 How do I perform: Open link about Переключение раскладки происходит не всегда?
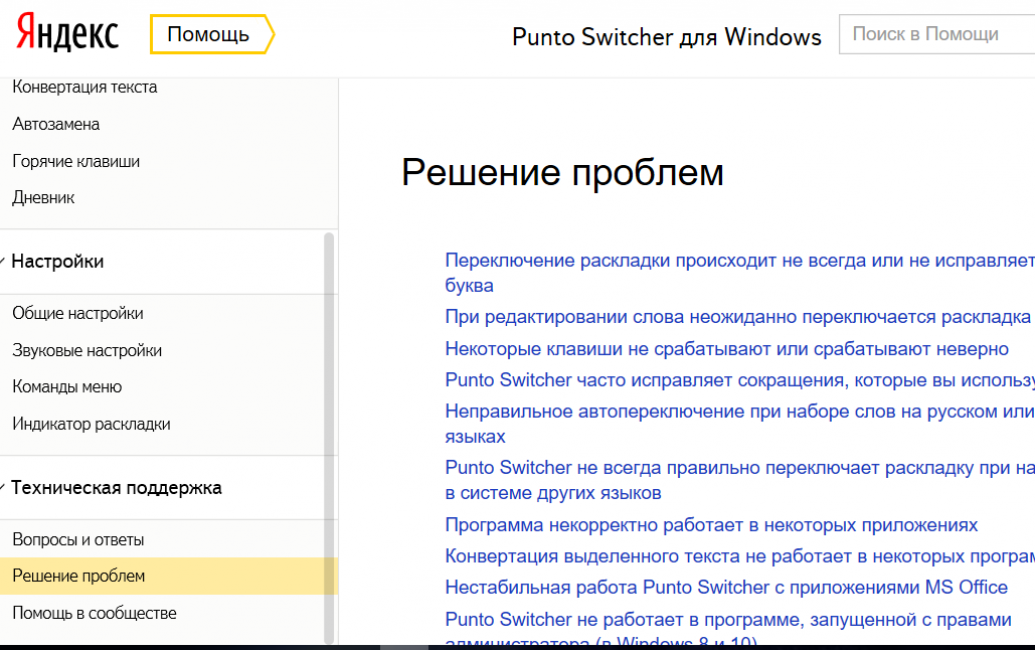(x=739, y=273)
